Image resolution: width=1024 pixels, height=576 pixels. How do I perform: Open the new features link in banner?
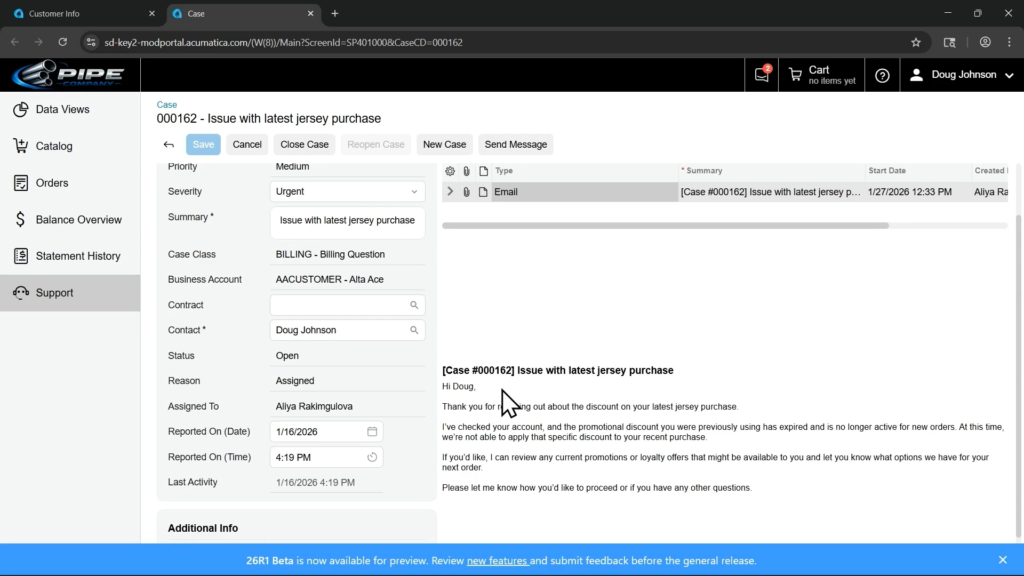497,561
